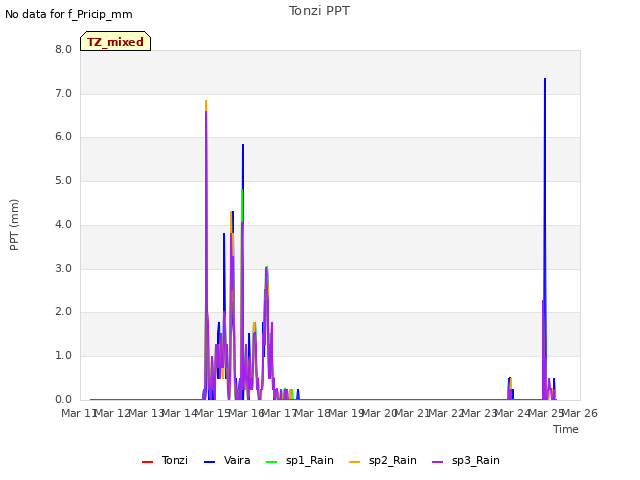Screen dimensions: 640x480
Task: Click the Mar 20 x-axis date label
Action: pyautogui.click(x=379, y=413)
